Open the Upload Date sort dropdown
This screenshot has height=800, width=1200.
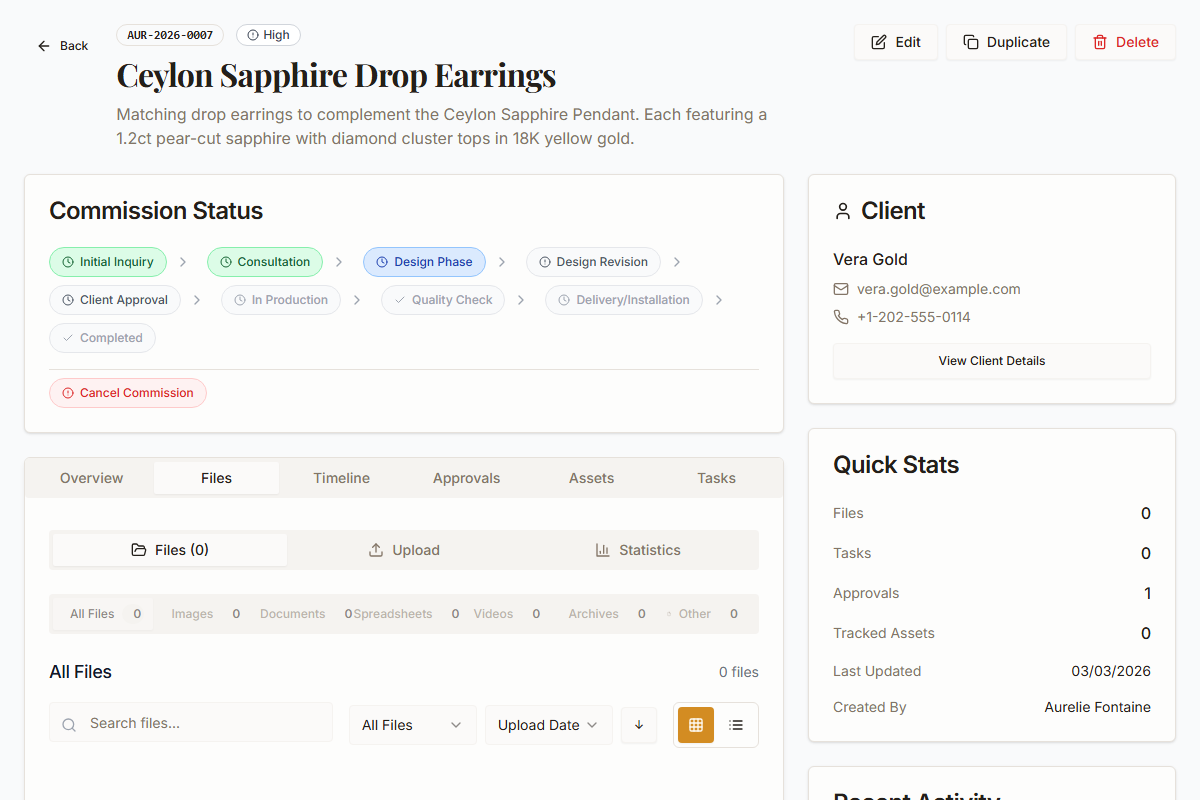548,724
